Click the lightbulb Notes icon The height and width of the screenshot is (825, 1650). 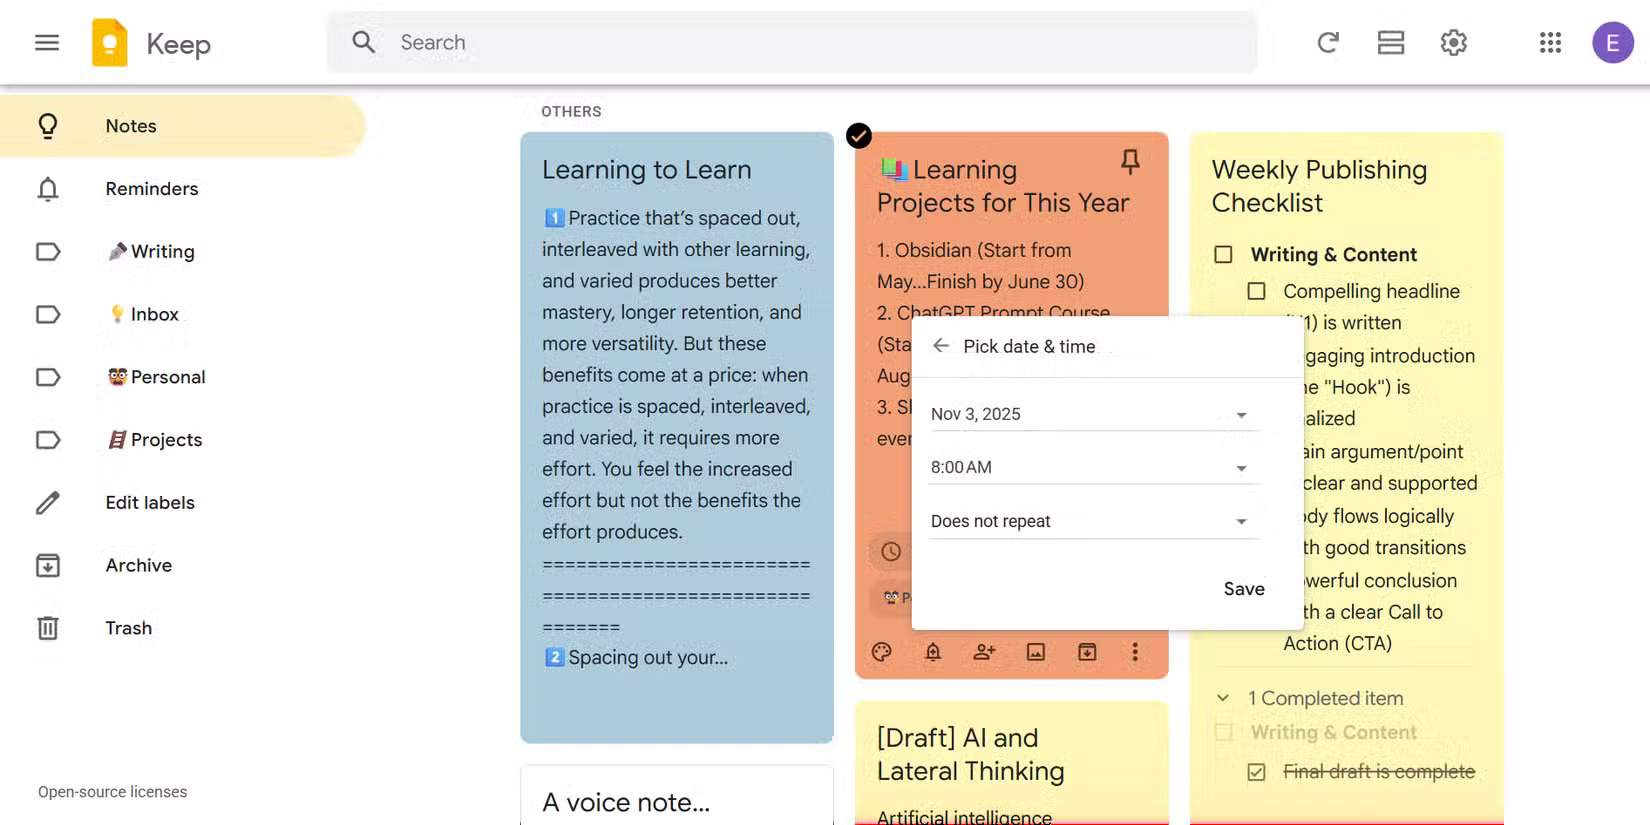pos(48,126)
